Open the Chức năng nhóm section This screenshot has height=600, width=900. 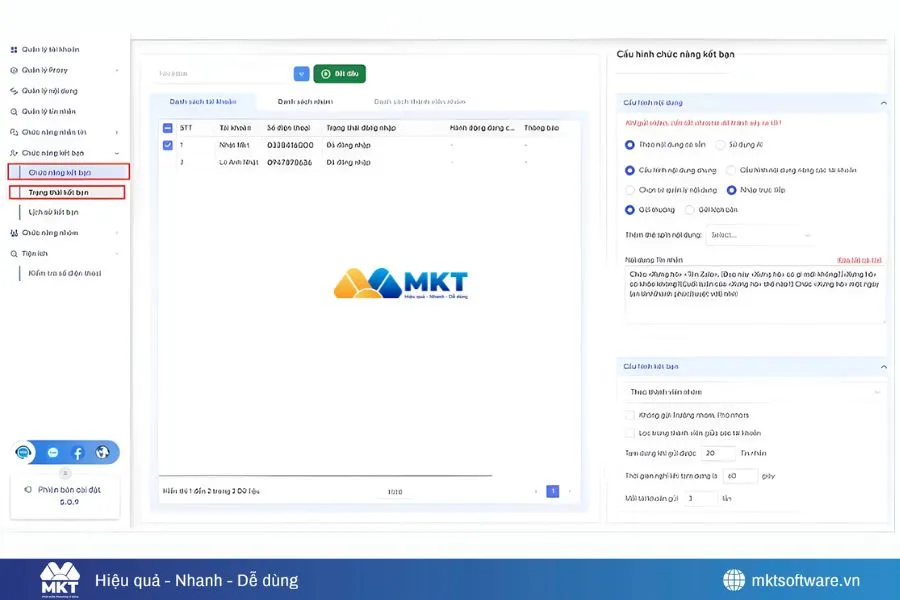point(48,232)
